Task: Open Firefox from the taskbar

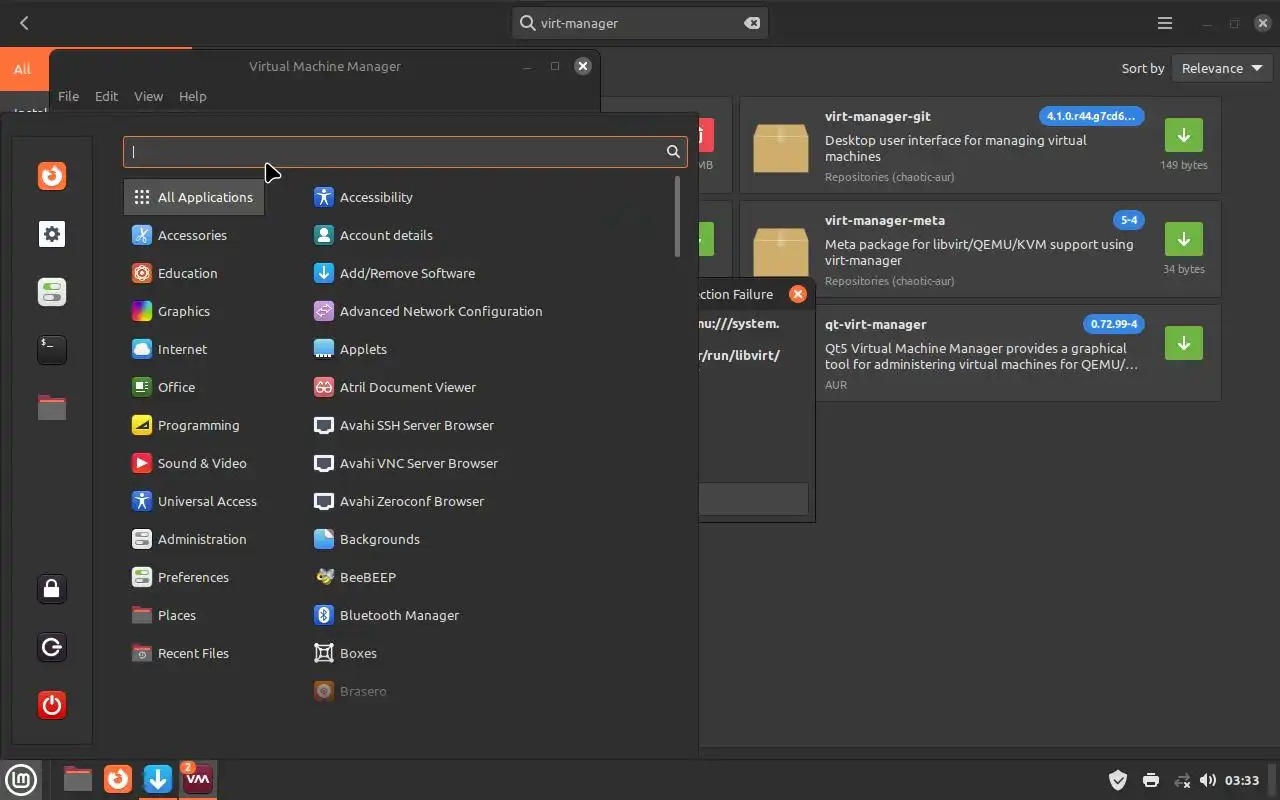Action: [x=118, y=779]
